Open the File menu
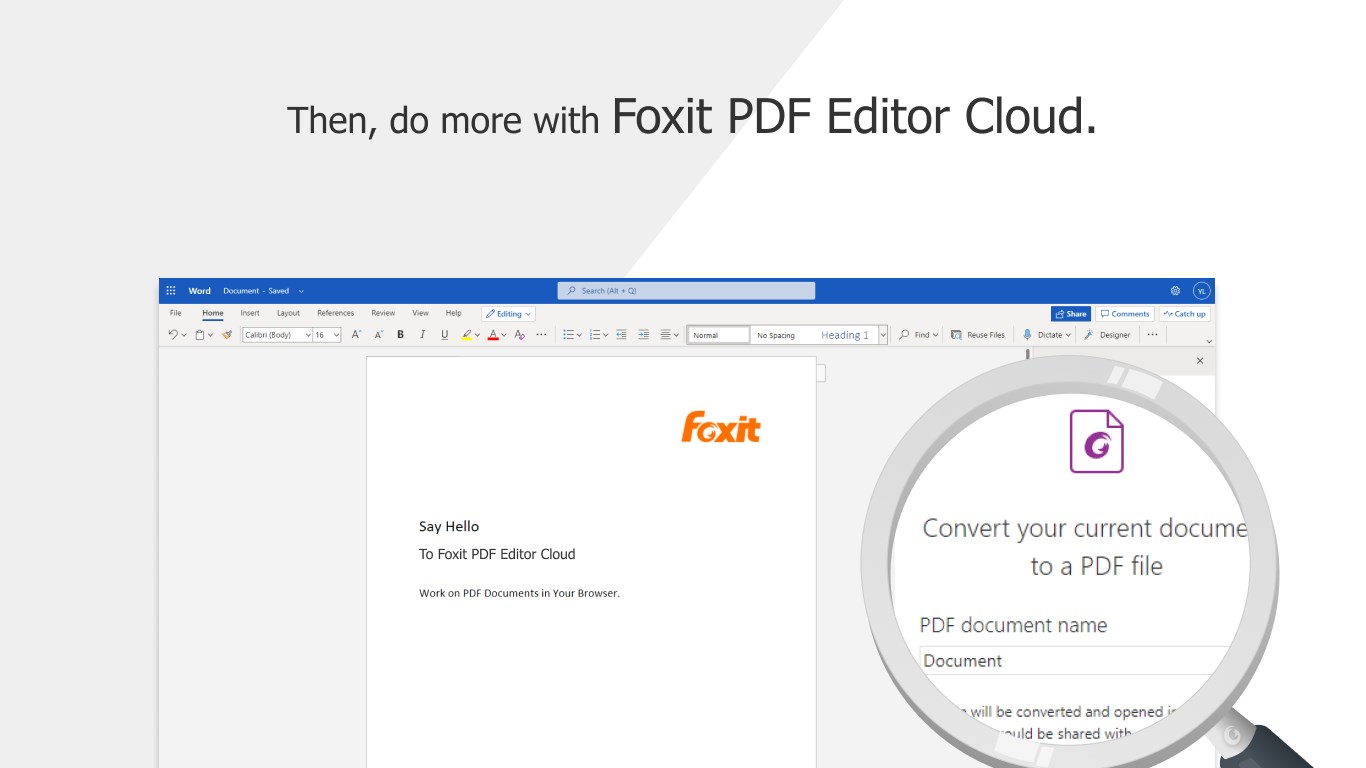This screenshot has width=1366, height=768. click(175, 313)
